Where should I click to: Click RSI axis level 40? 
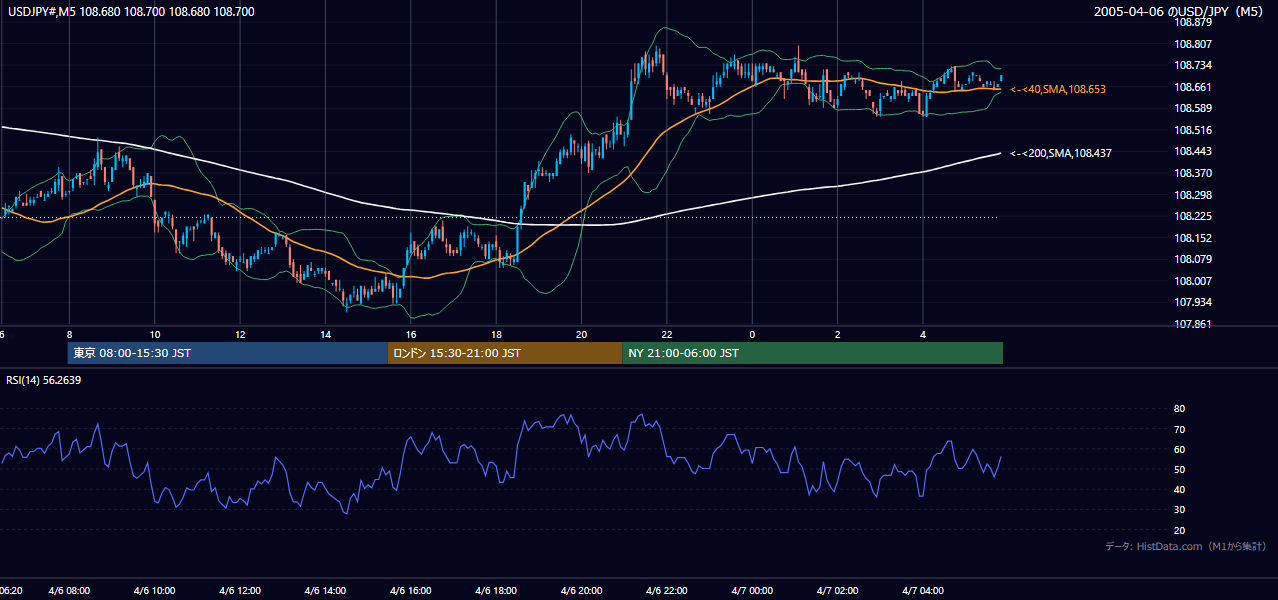(x=1179, y=489)
